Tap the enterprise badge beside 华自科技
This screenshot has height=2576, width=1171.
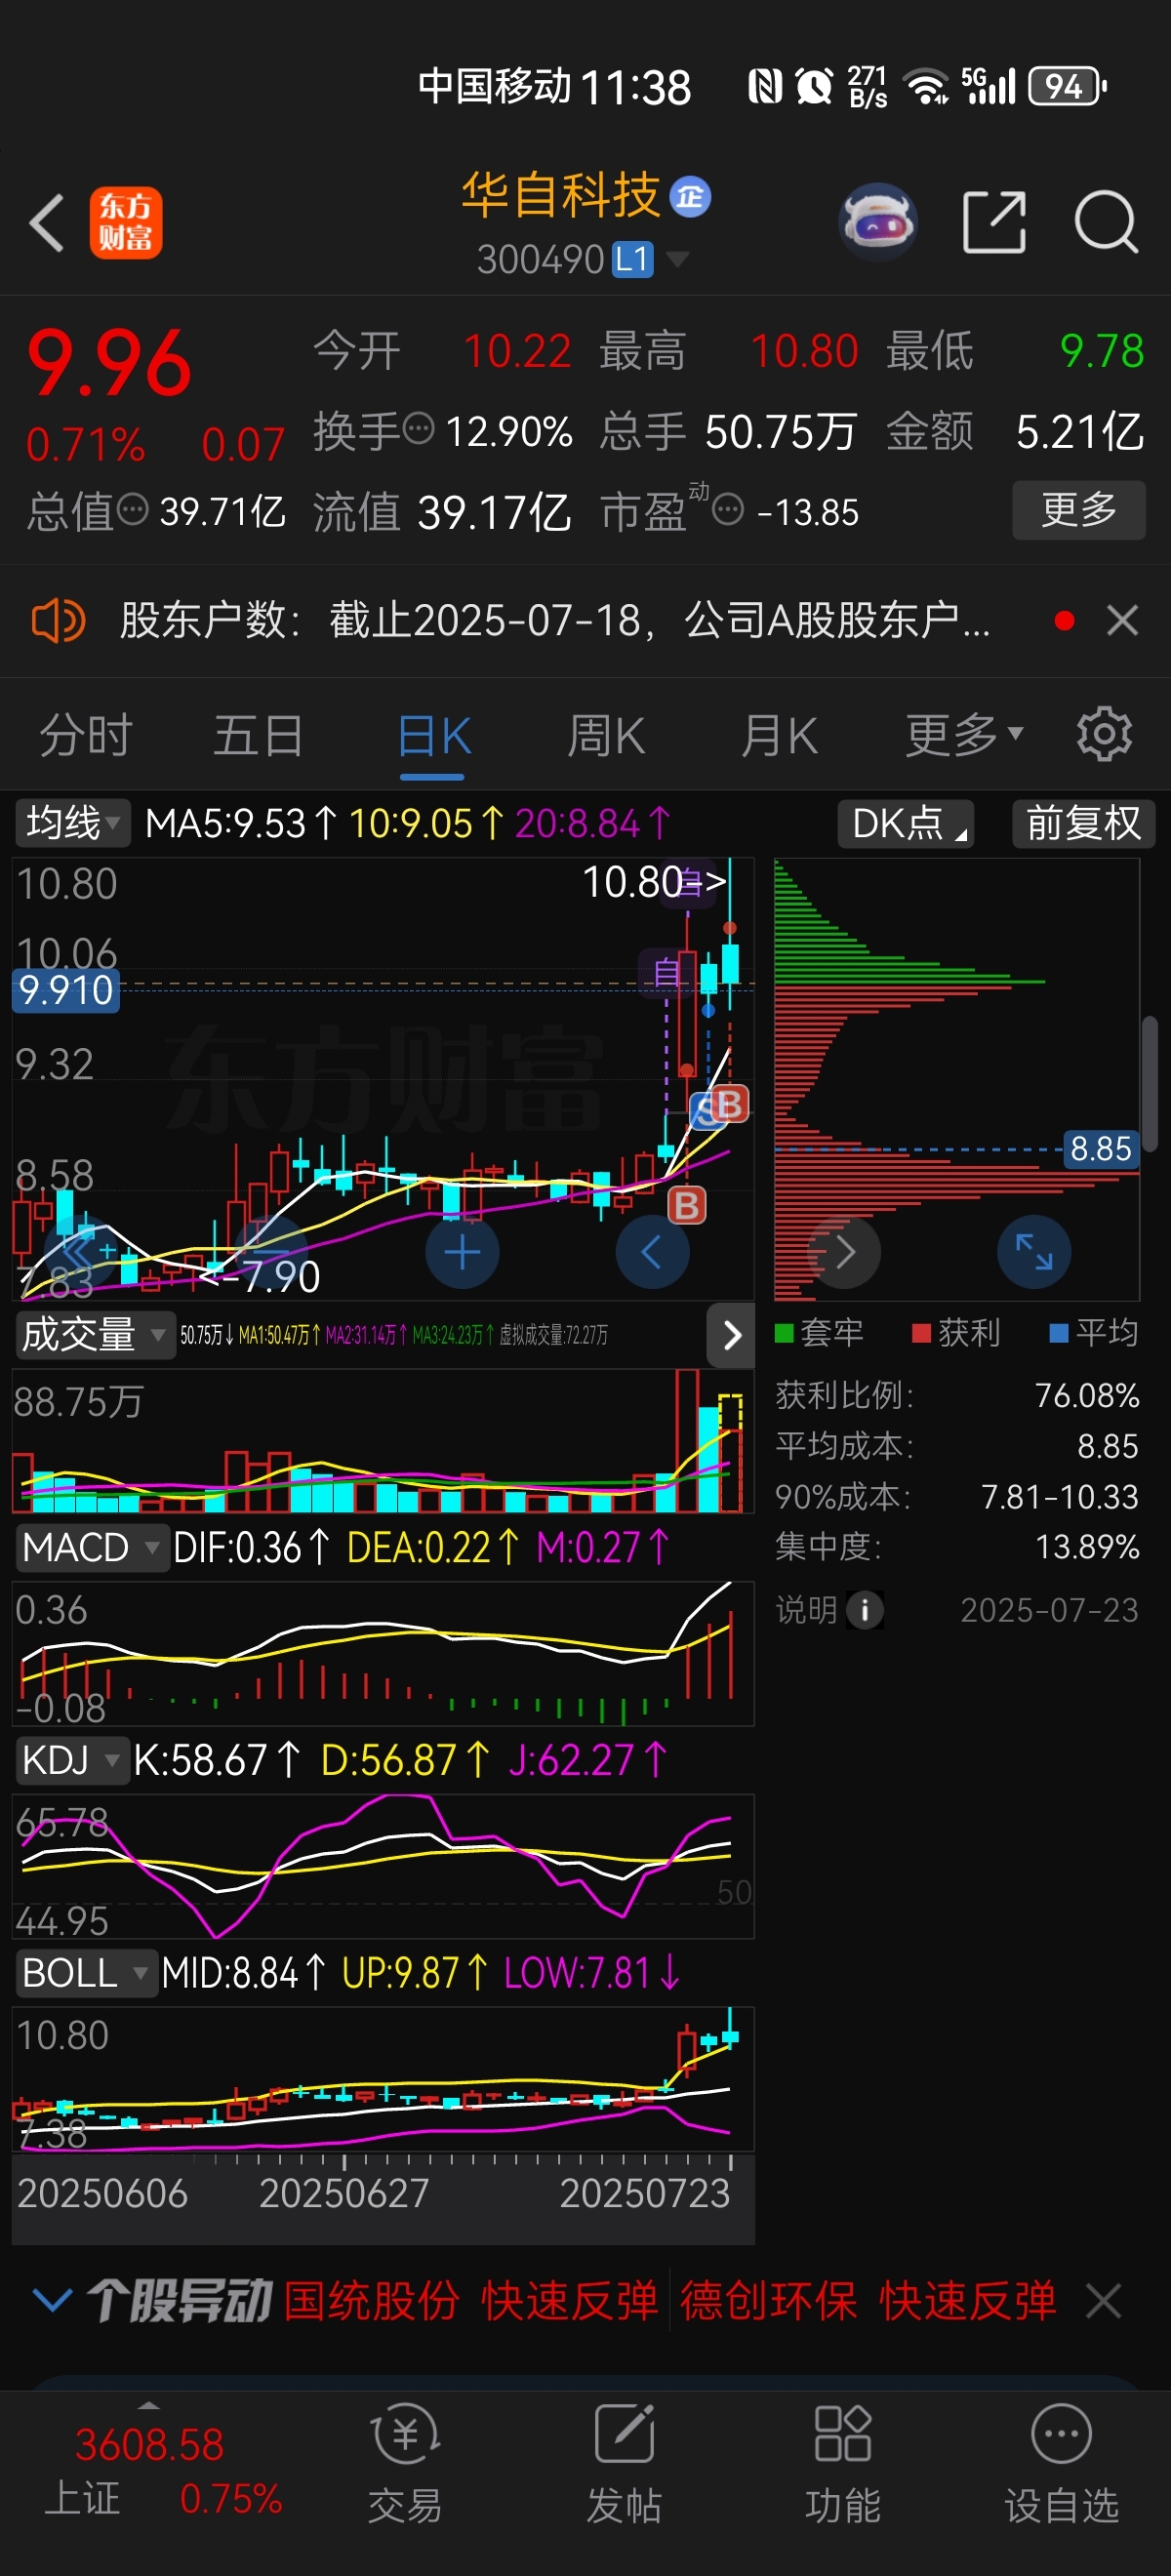pyautogui.click(x=690, y=197)
